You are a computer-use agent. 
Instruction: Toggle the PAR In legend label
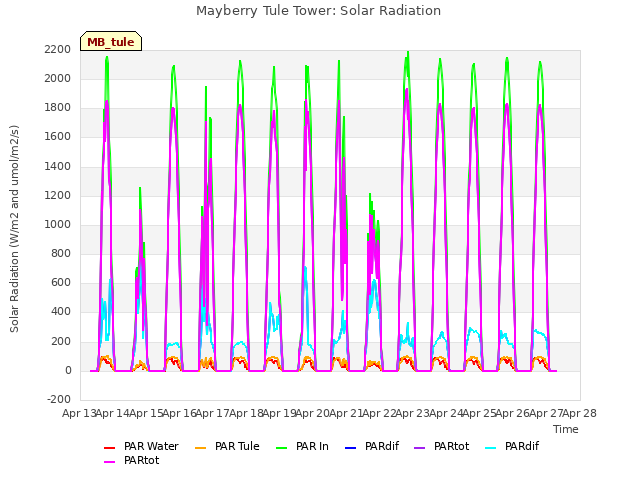312,447
